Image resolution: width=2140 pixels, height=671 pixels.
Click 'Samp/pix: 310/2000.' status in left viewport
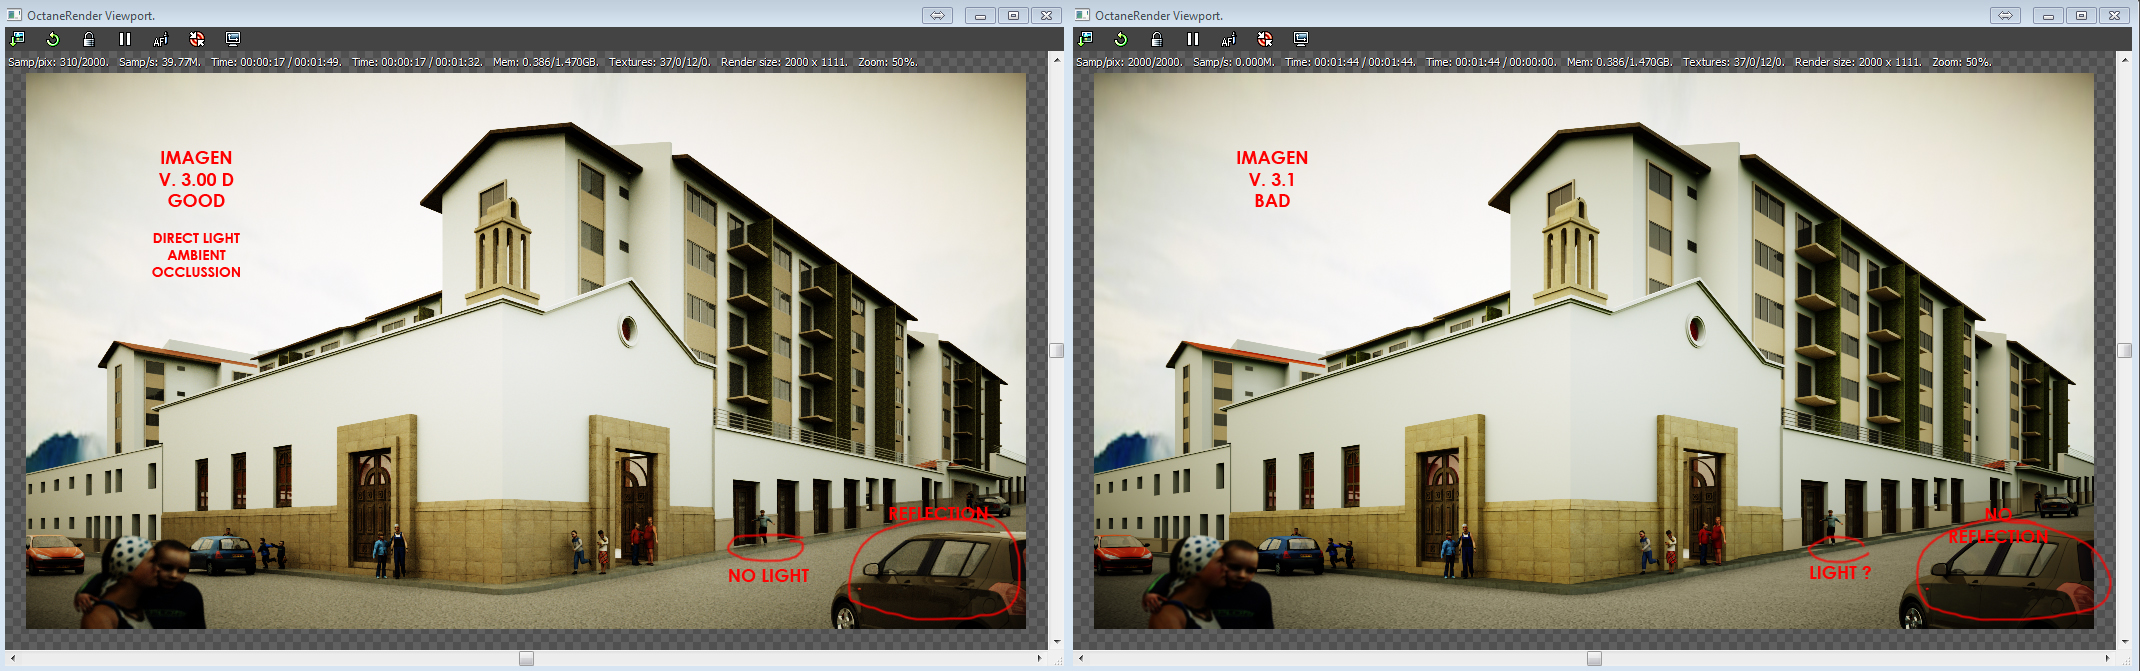pyautogui.click(x=58, y=62)
